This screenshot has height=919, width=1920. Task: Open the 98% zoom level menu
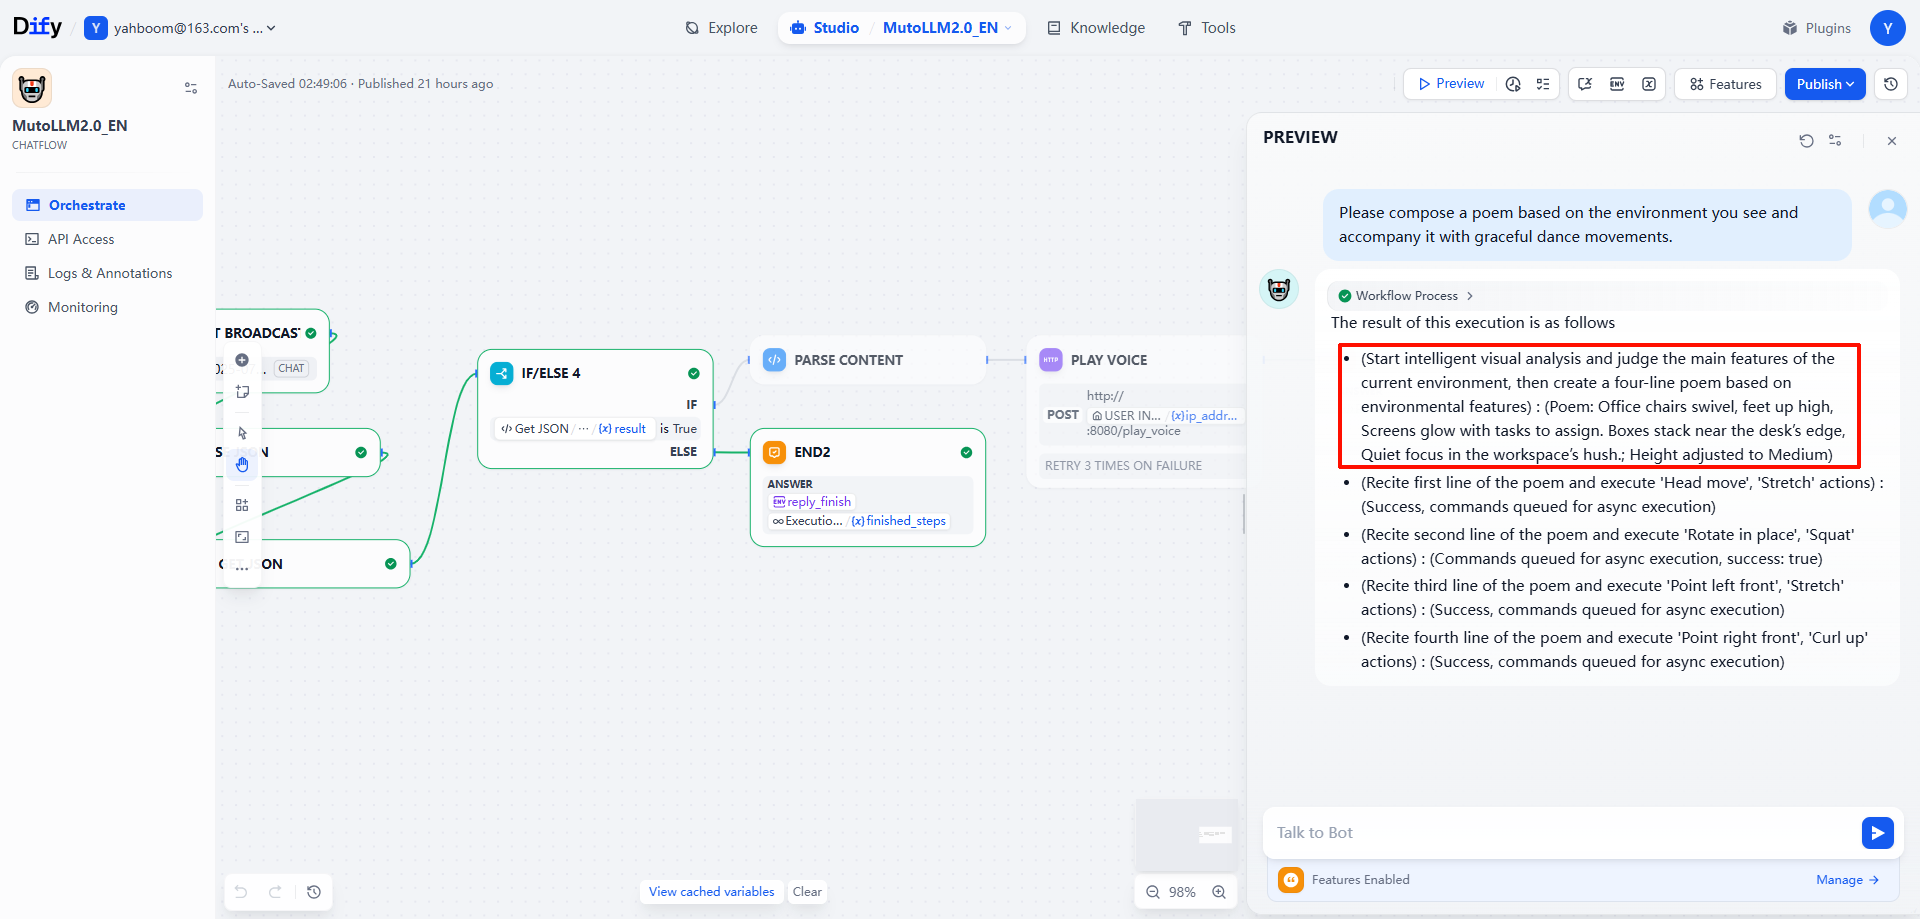point(1182,892)
